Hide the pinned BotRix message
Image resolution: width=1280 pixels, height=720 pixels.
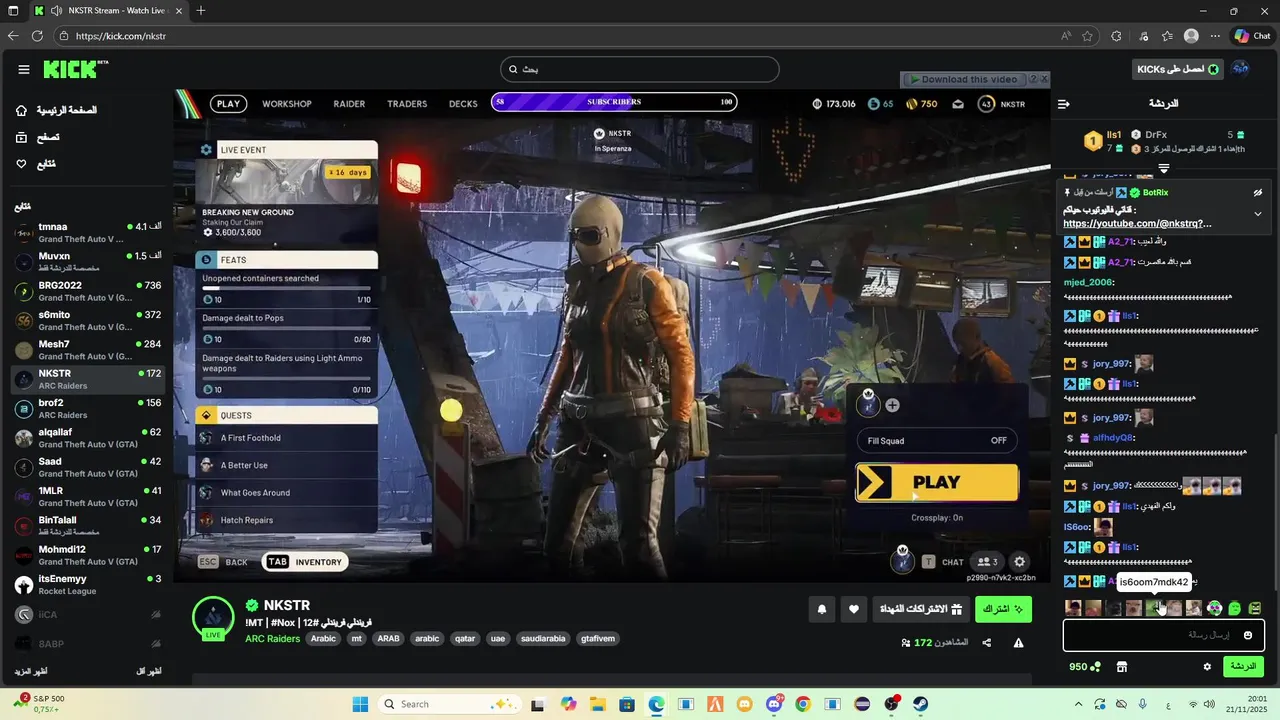coord(1257,192)
